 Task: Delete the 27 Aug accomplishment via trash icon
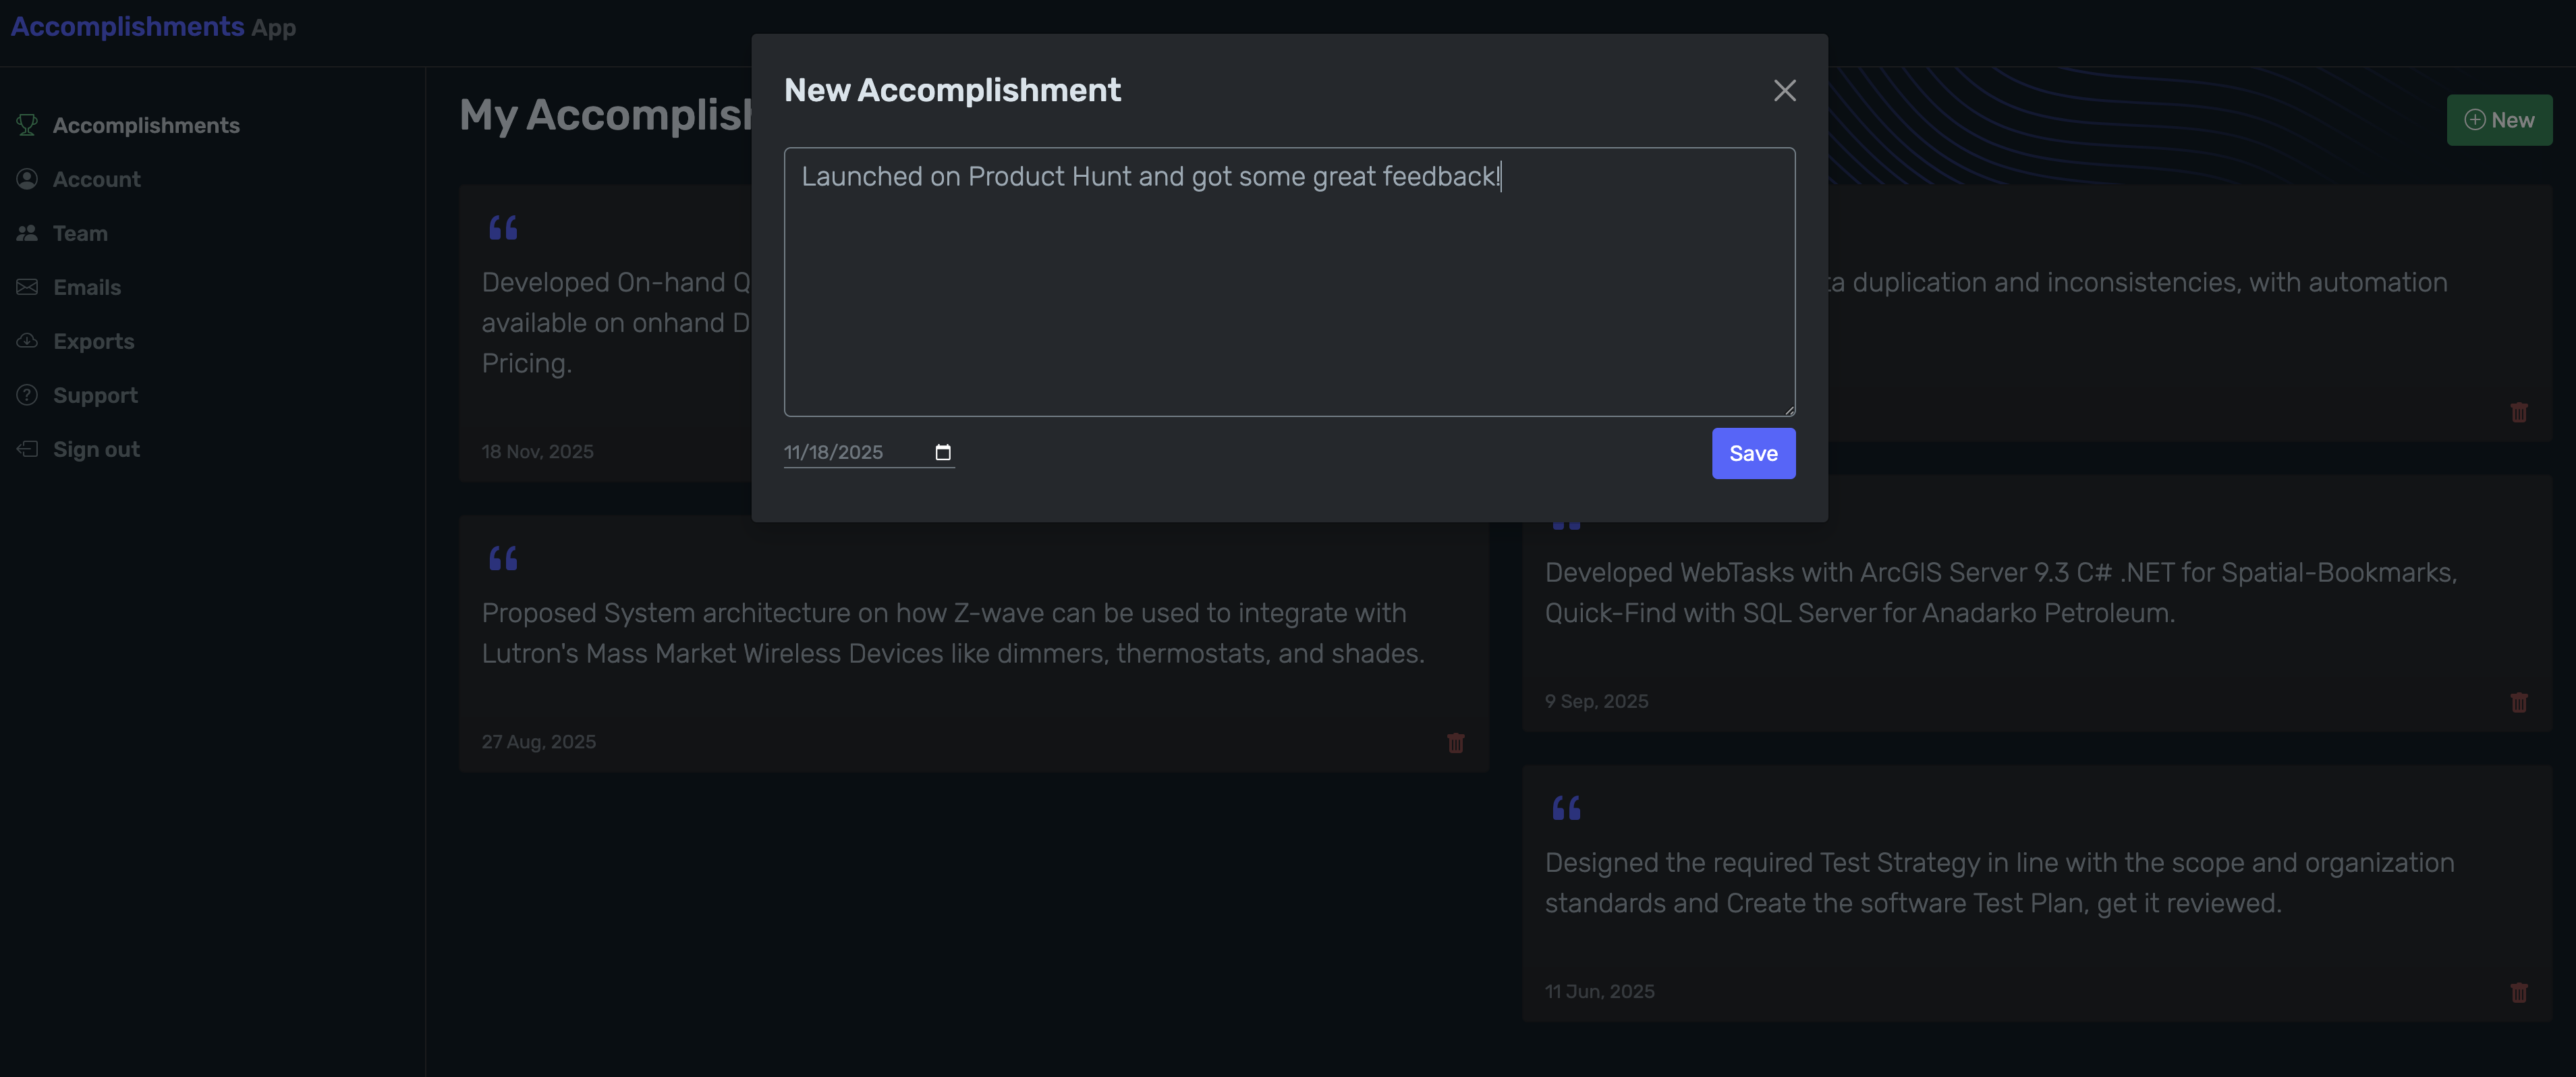(x=1456, y=743)
